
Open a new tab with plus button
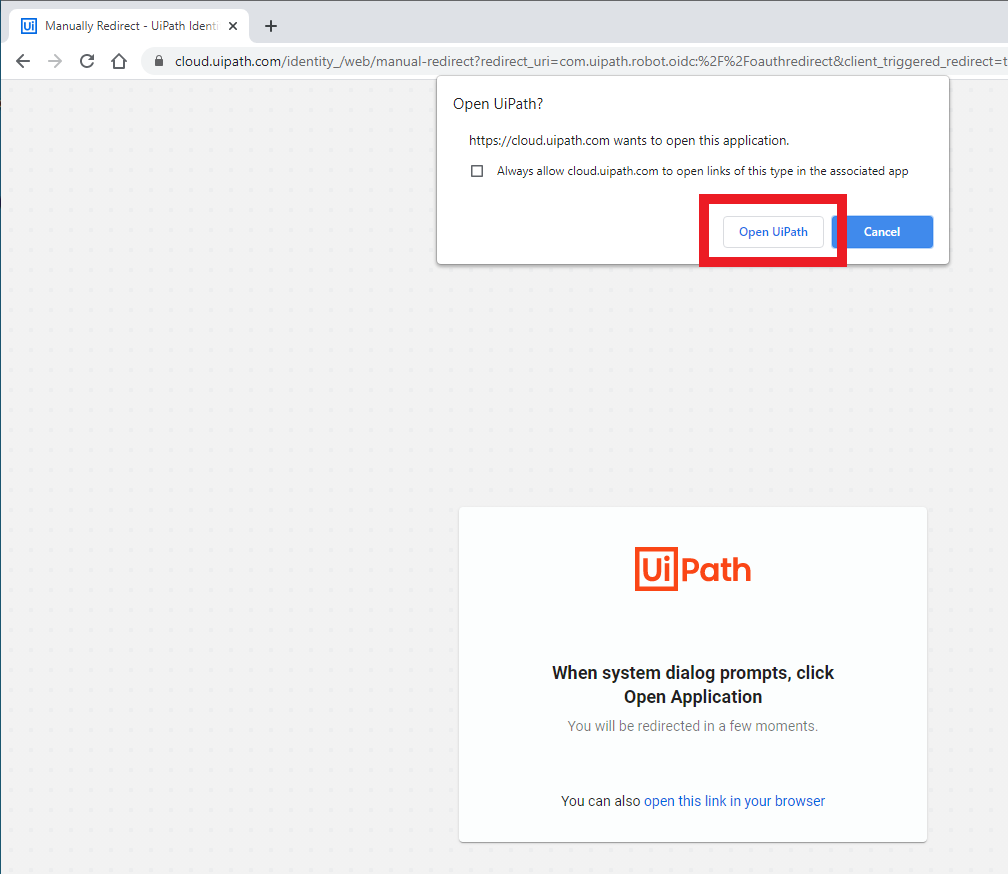click(x=271, y=26)
